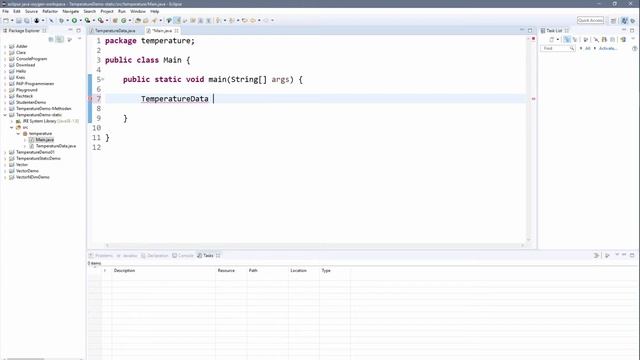
Task: Toggle Scheduled presentation in Task List
Action: click(x=575, y=39)
